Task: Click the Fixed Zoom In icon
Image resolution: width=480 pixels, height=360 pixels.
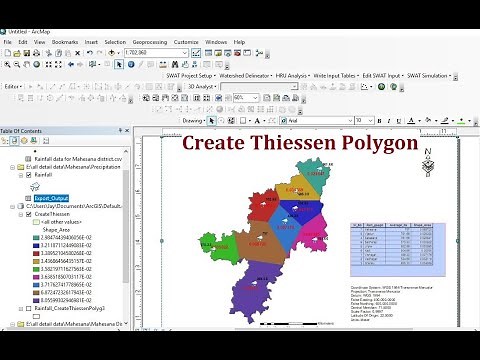Action: (x=49, y=64)
